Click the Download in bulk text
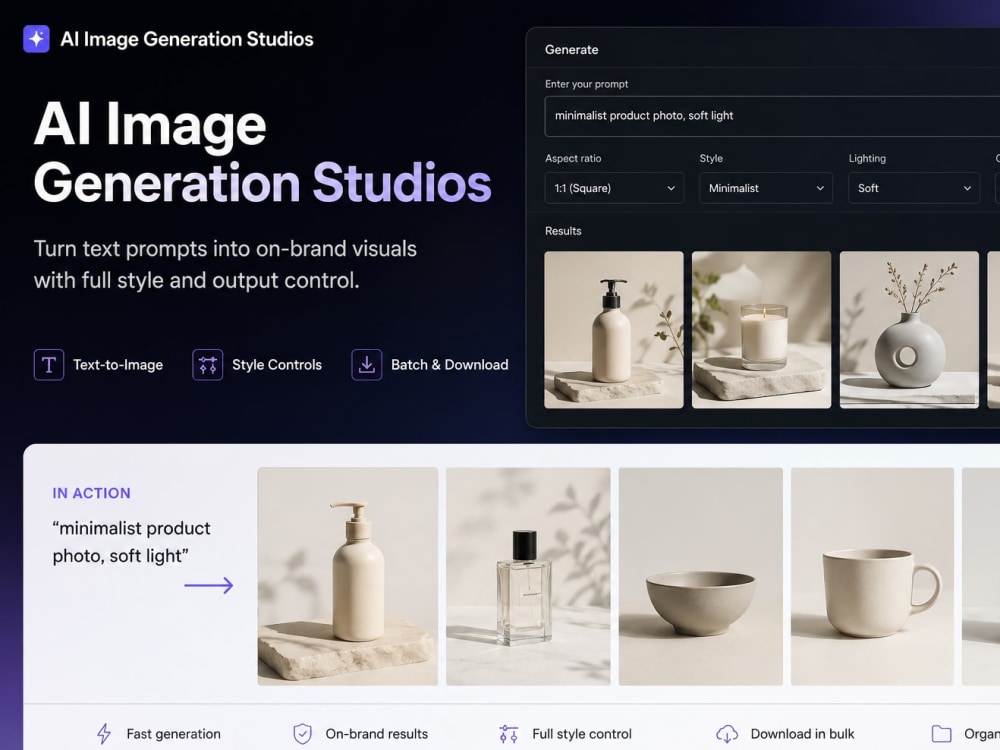Screen dimensions: 1000x750 [802, 734]
